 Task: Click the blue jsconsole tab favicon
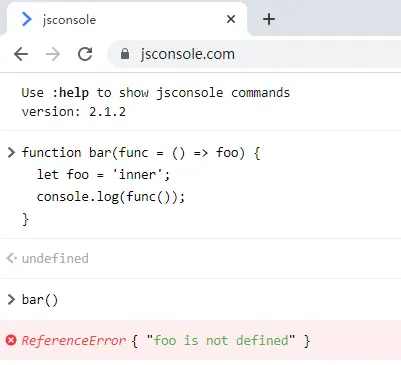pyautogui.click(x=27, y=19)
